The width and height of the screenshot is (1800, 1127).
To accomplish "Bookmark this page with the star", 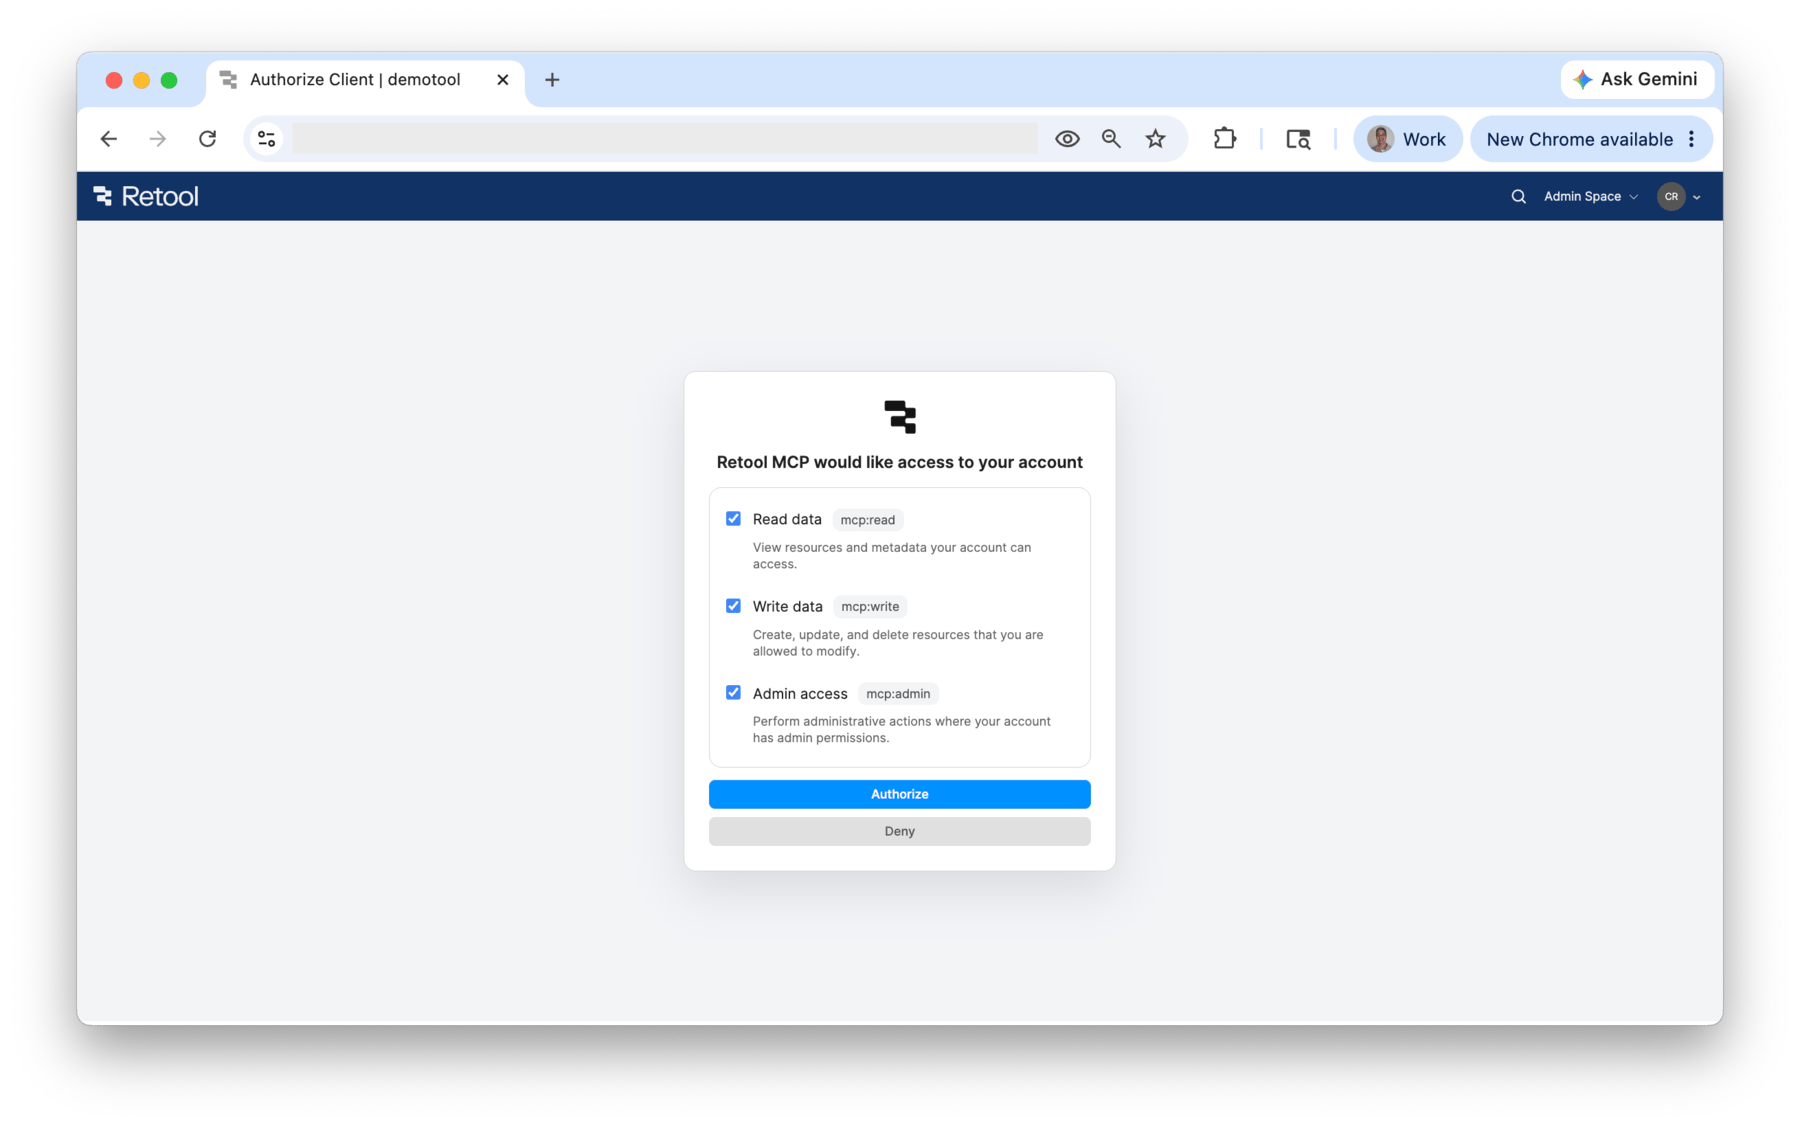I will [x=1155, y=139].
